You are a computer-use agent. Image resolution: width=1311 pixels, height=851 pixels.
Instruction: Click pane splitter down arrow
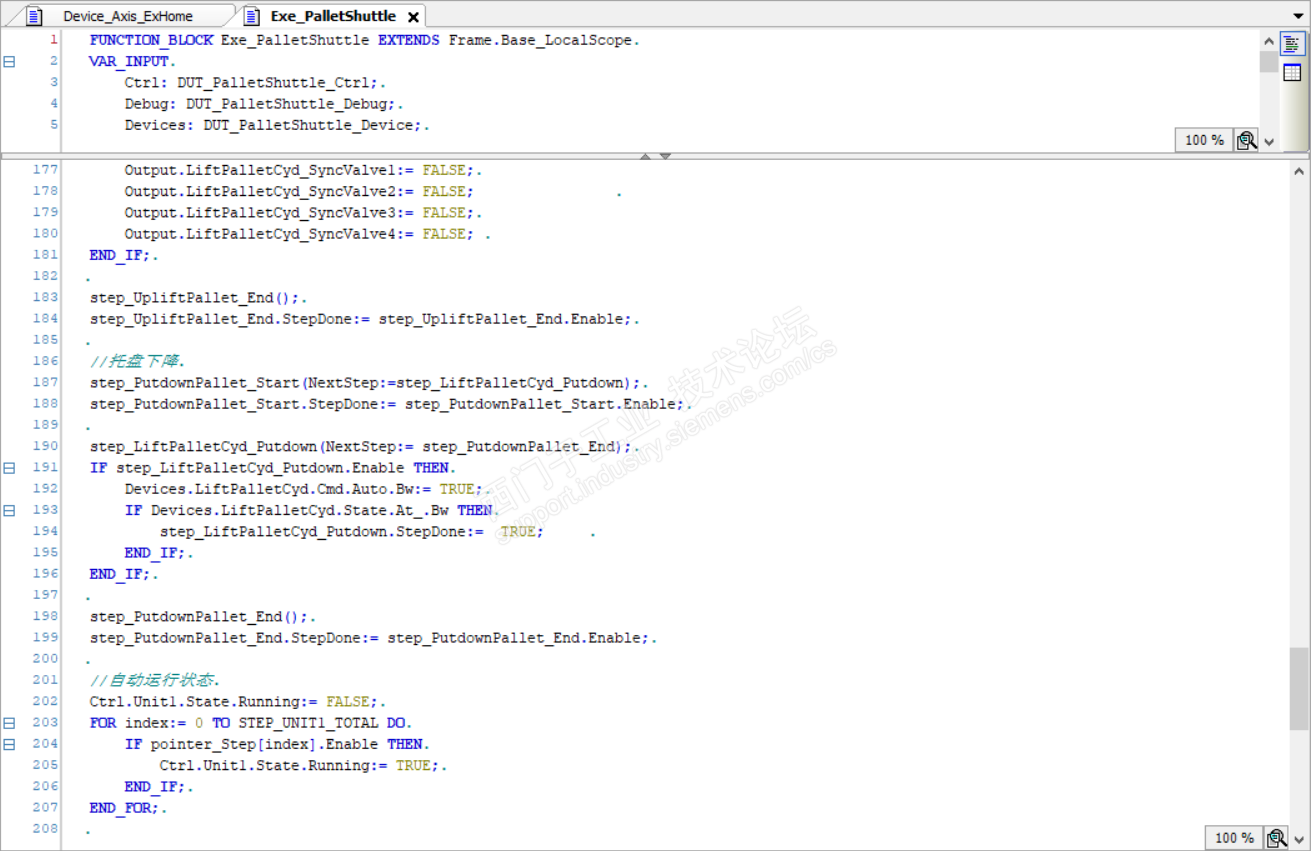pyautogui.click(x=665, y=156)
